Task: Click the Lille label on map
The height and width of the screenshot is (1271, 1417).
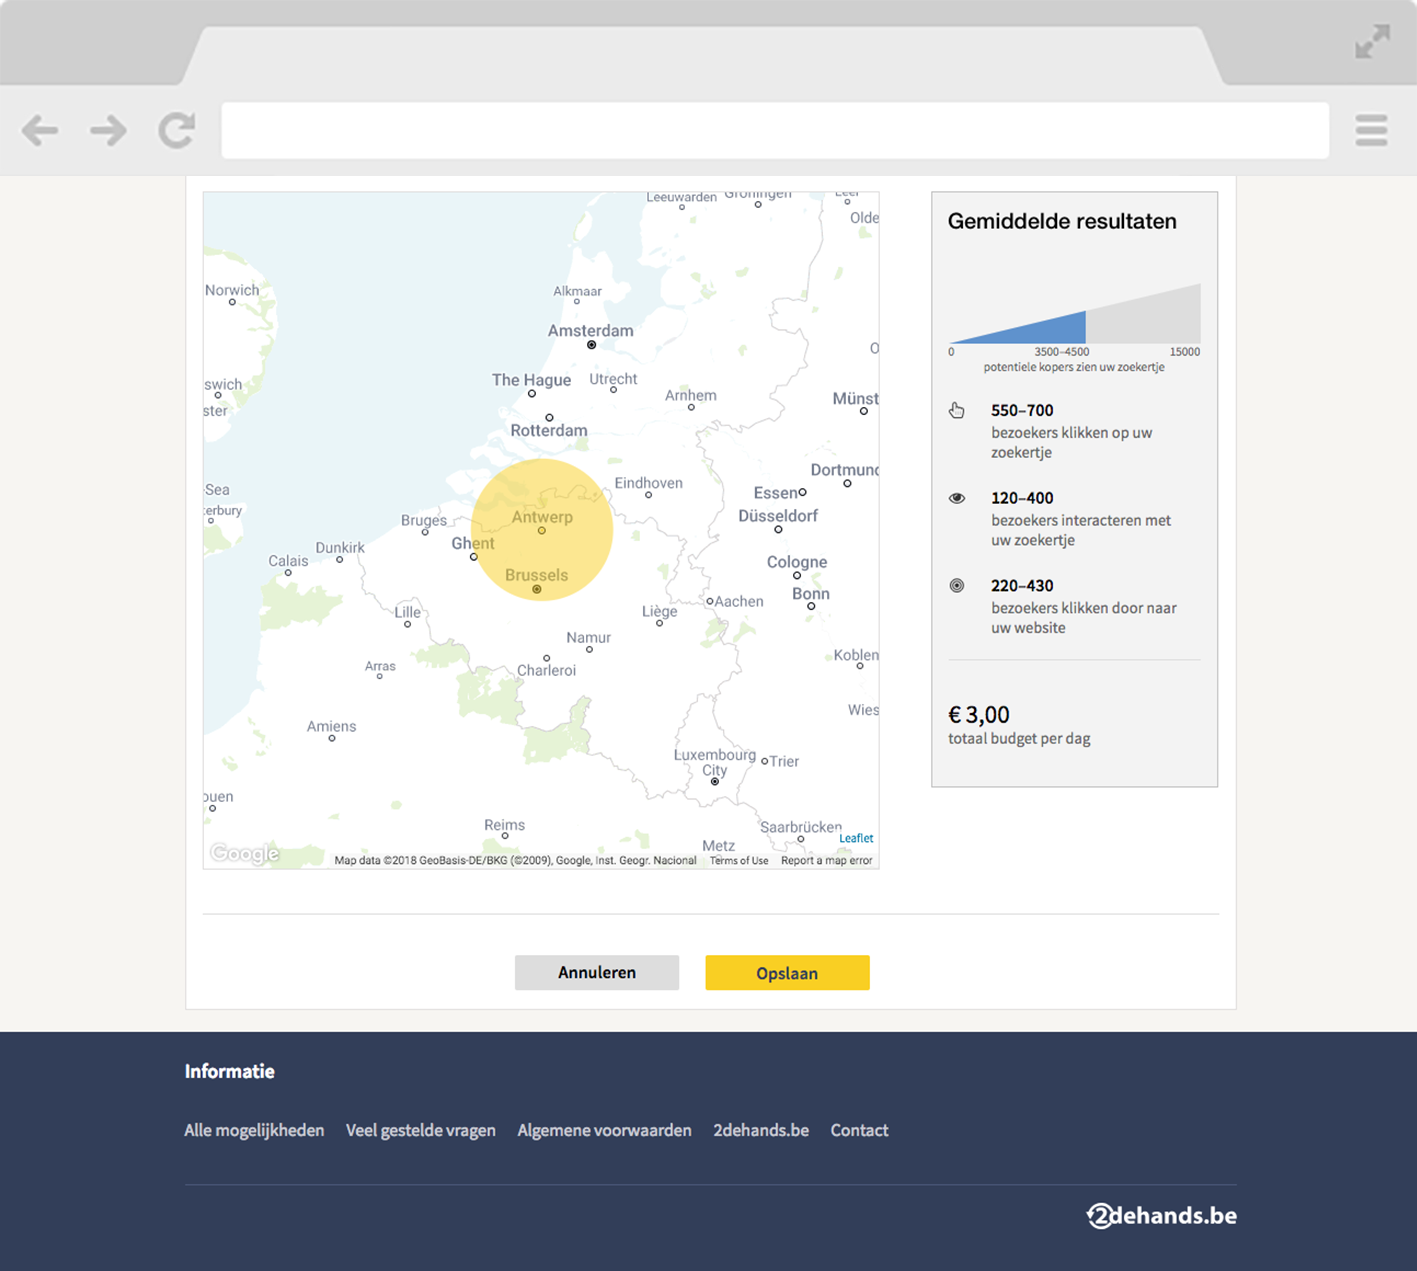Action: click(x=407, y=612)
